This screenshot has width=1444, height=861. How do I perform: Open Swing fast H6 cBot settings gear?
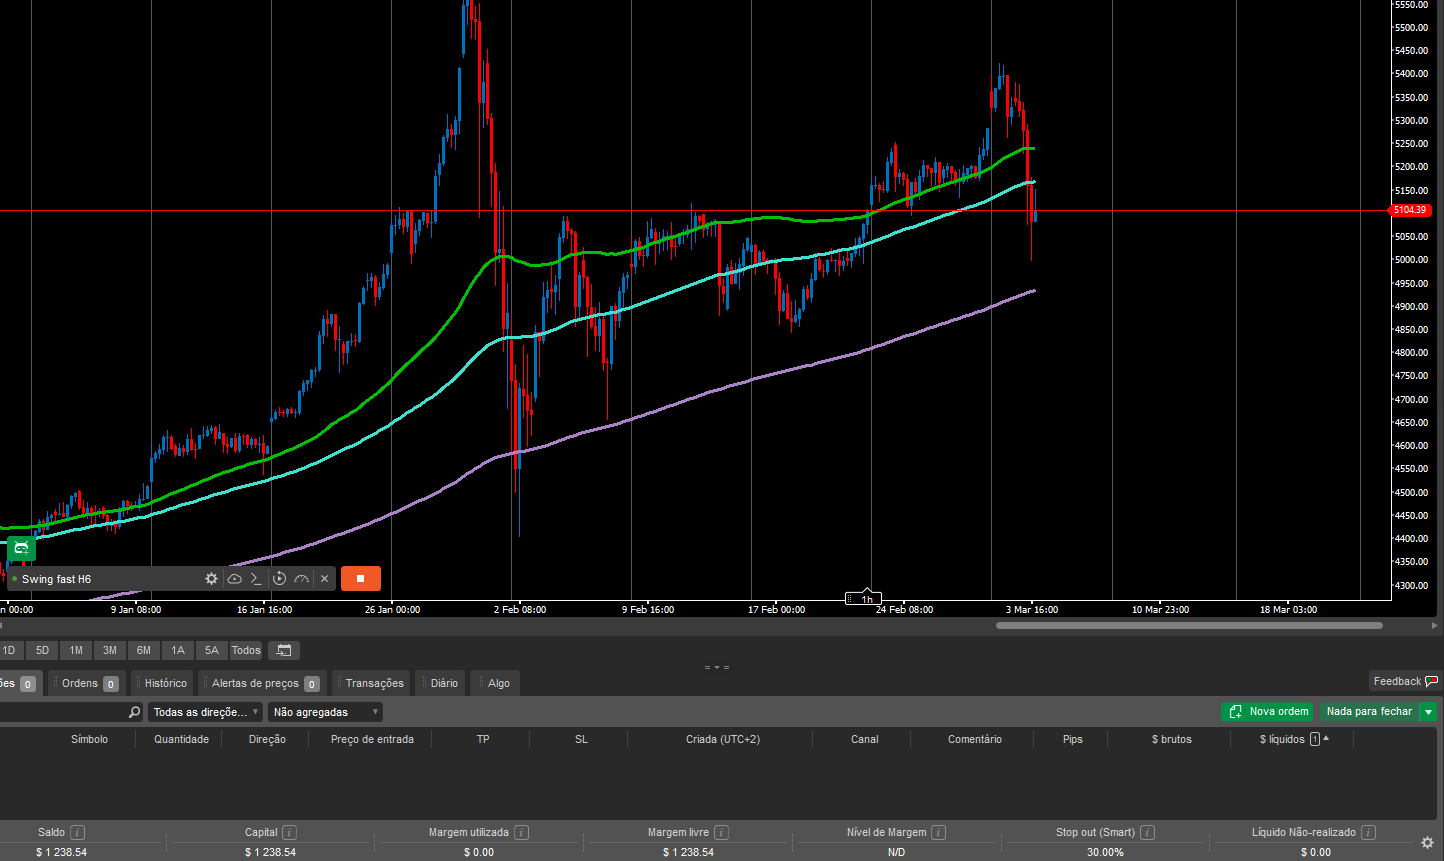[x=211, y=579]
